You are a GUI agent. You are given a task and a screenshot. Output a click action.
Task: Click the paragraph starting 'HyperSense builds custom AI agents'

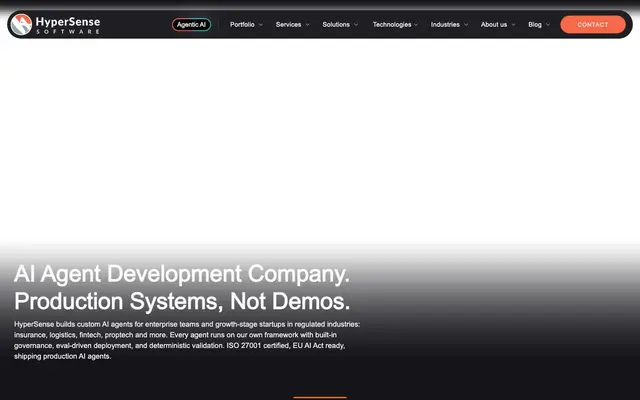187,340
